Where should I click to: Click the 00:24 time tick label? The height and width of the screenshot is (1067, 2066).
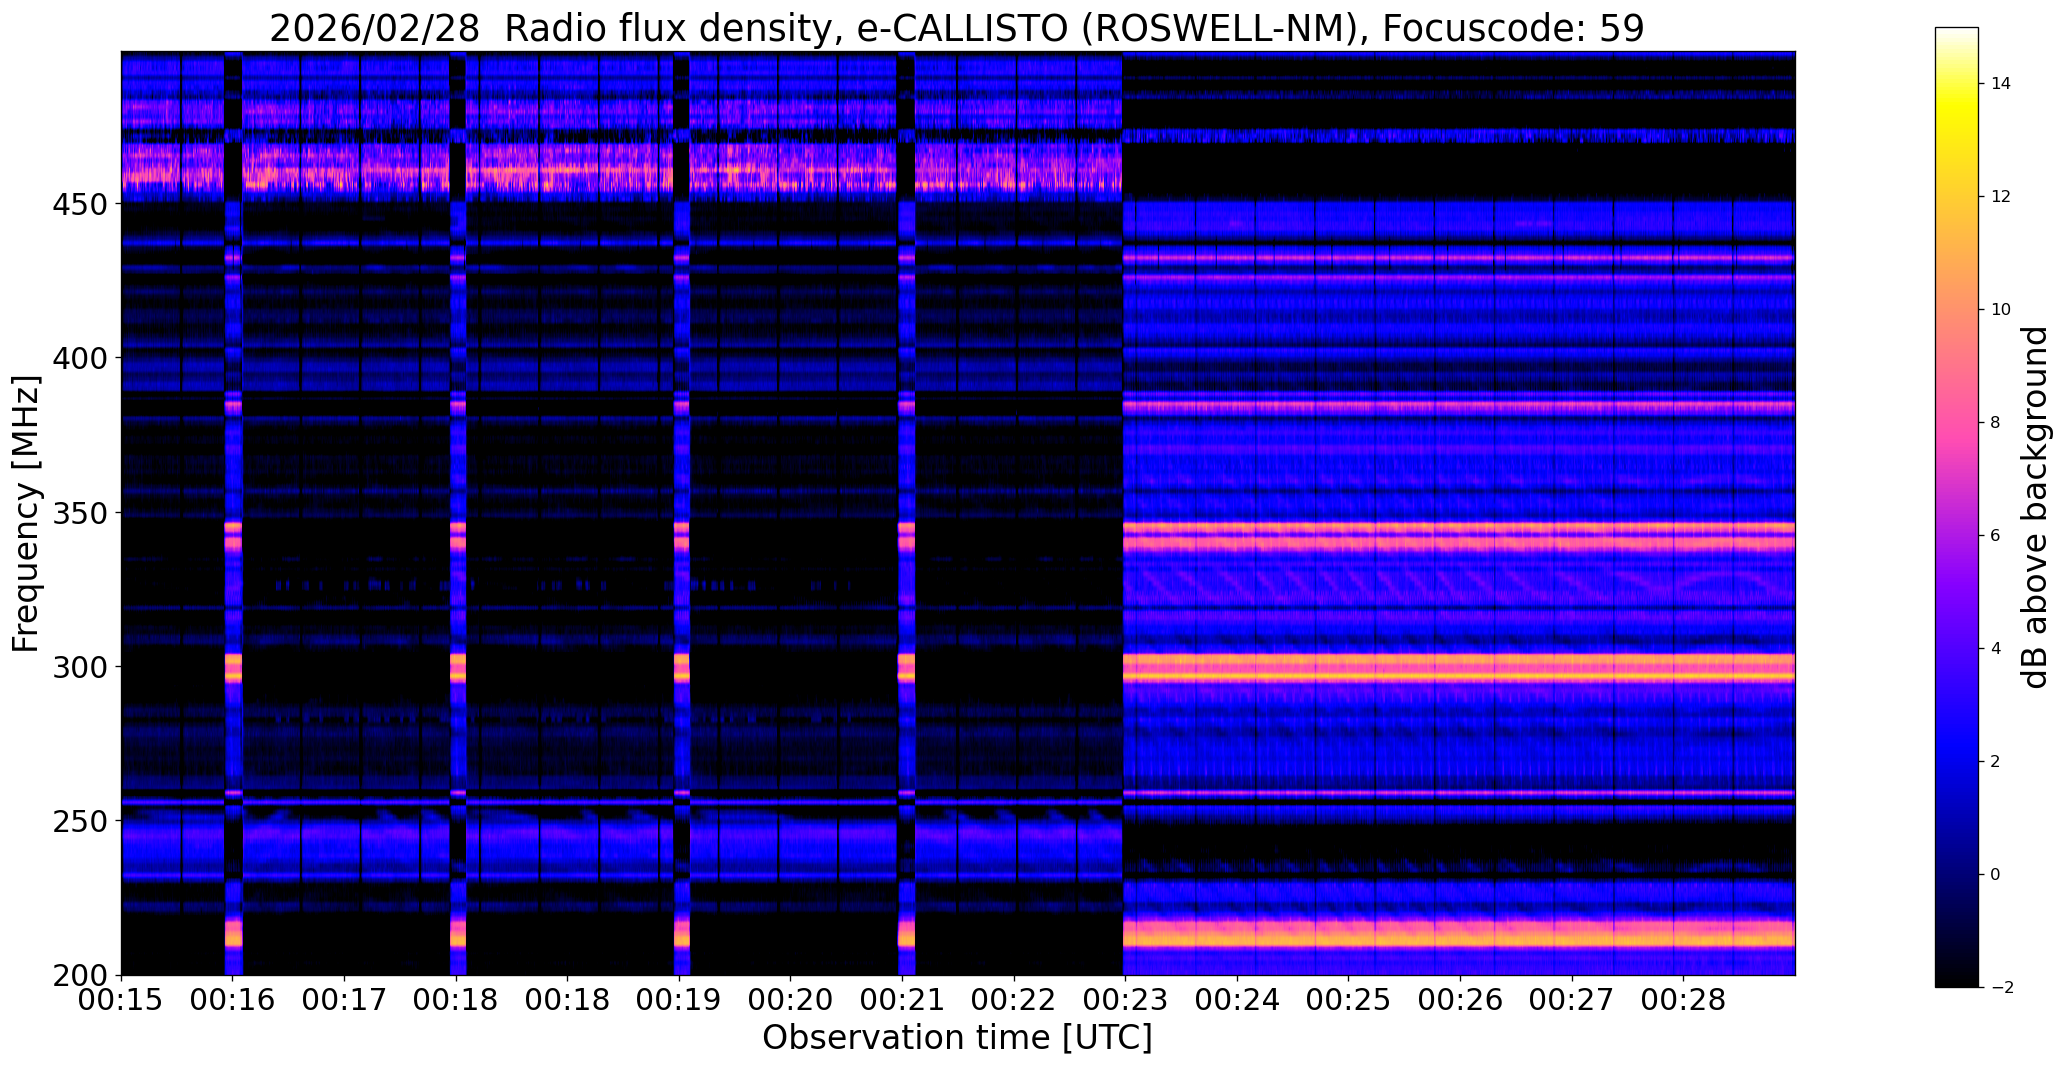[1238, 1001]
